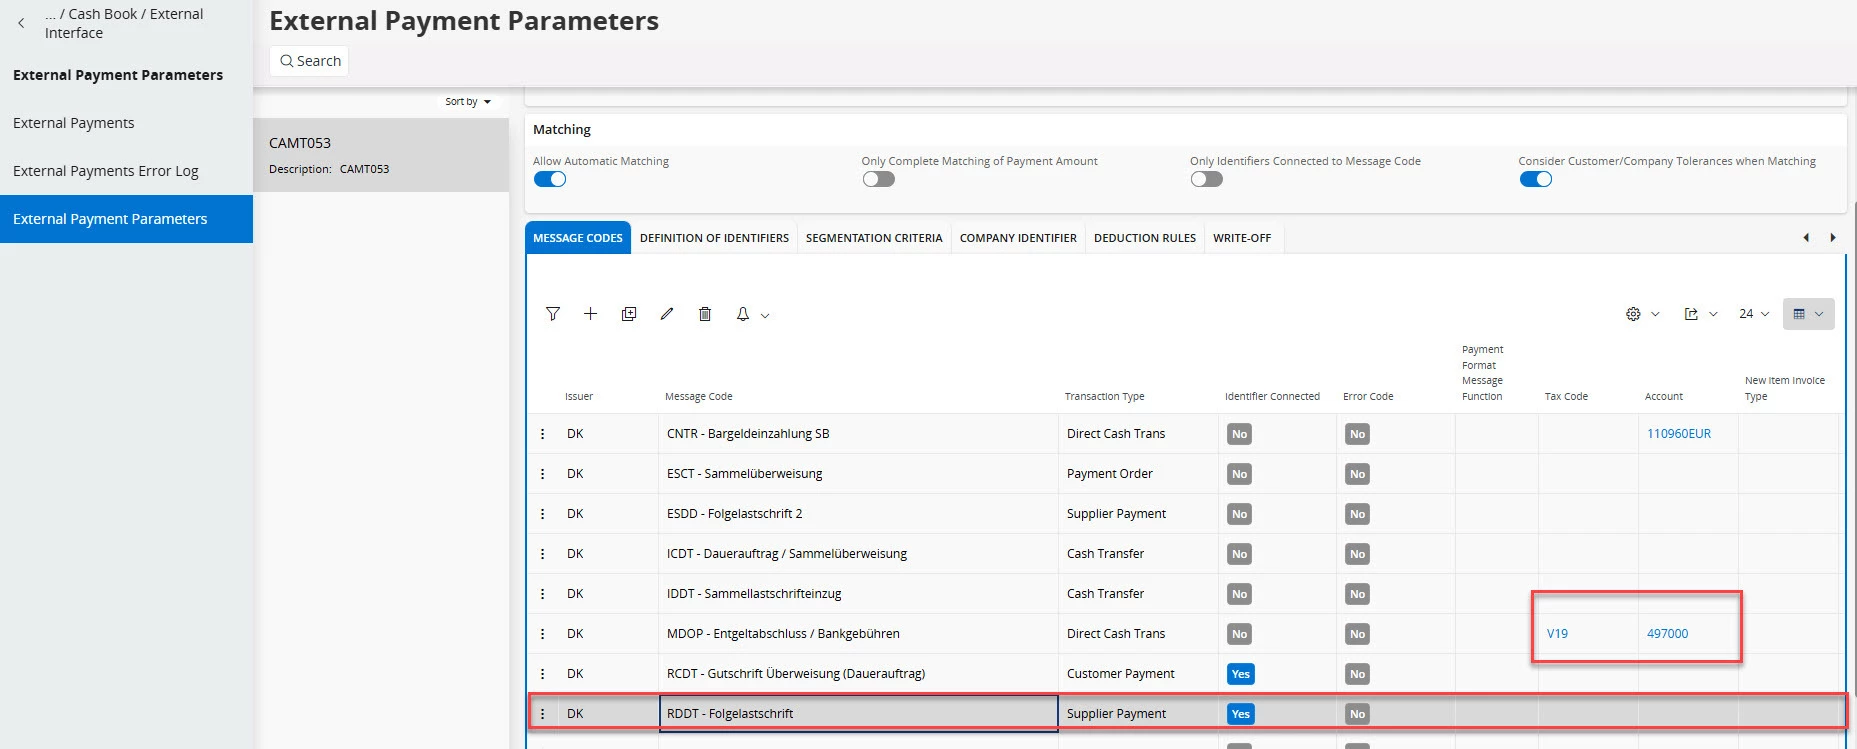1857x749 pixels.
Task: Expand the gear settings dropdown
Action: (x=1642, y=314)
